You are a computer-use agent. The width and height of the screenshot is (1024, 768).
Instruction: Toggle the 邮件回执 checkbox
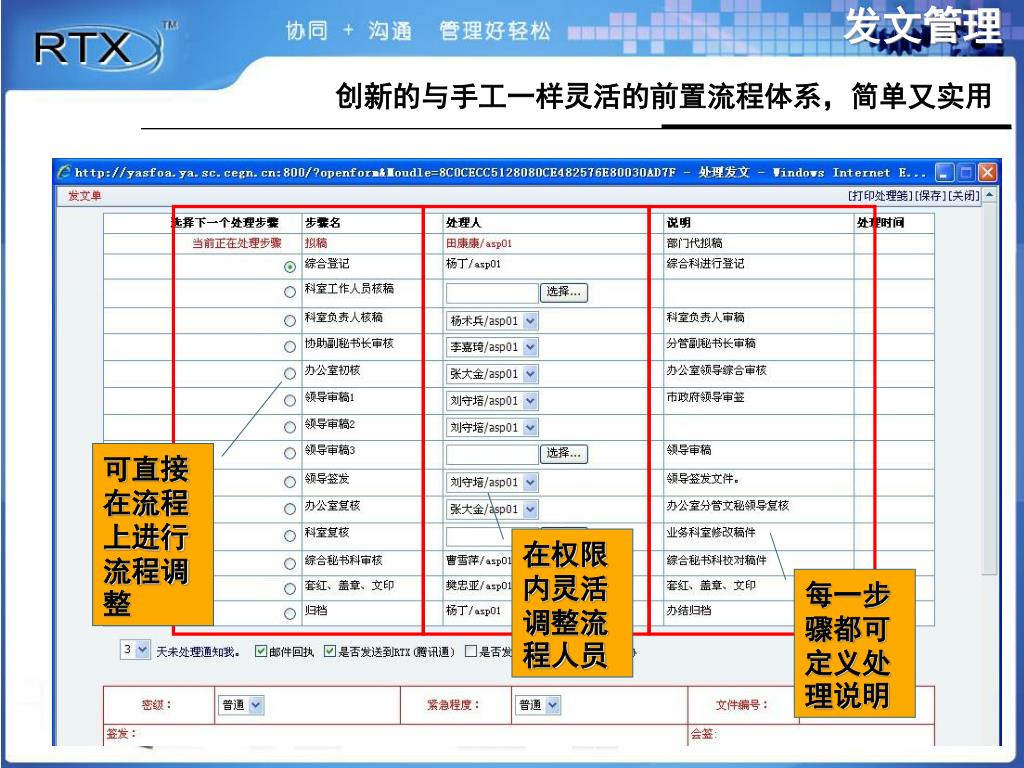[x=261, y=651]
